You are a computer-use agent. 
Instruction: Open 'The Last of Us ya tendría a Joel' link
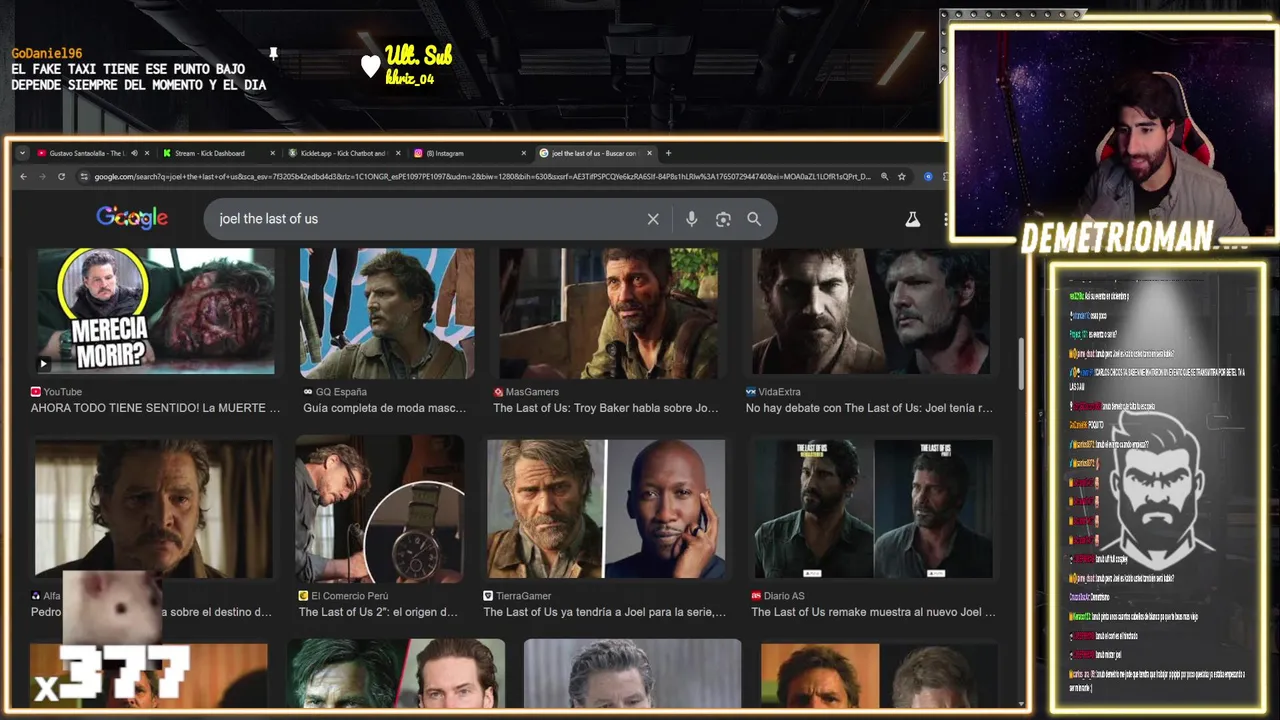(x=604, y=612)
